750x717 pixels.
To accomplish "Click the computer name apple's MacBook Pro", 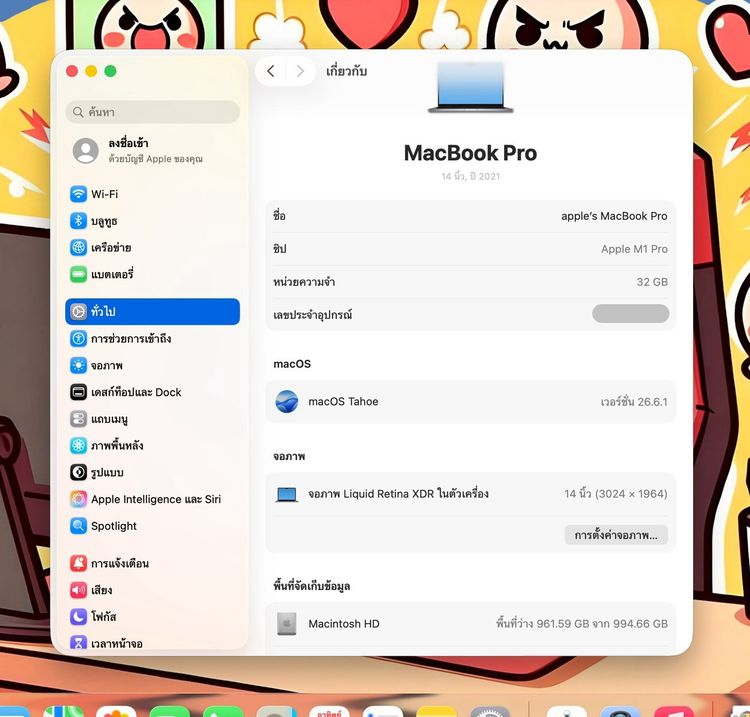I will (x=614, y=216).
